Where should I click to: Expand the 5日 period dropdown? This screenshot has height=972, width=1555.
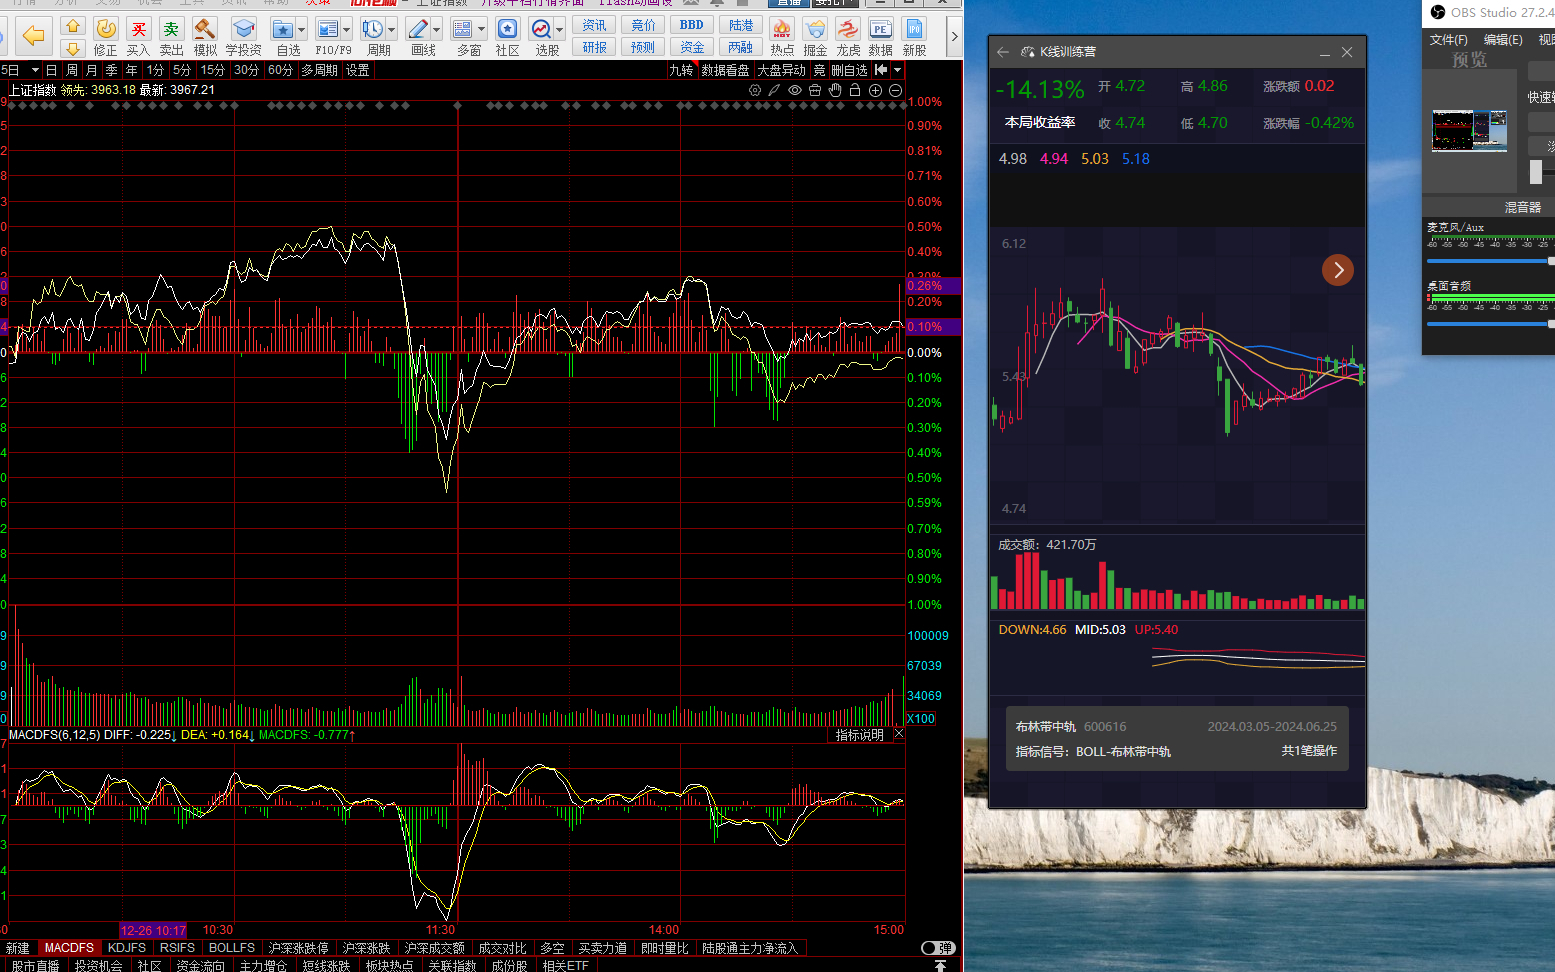click(x=35, y=70)
